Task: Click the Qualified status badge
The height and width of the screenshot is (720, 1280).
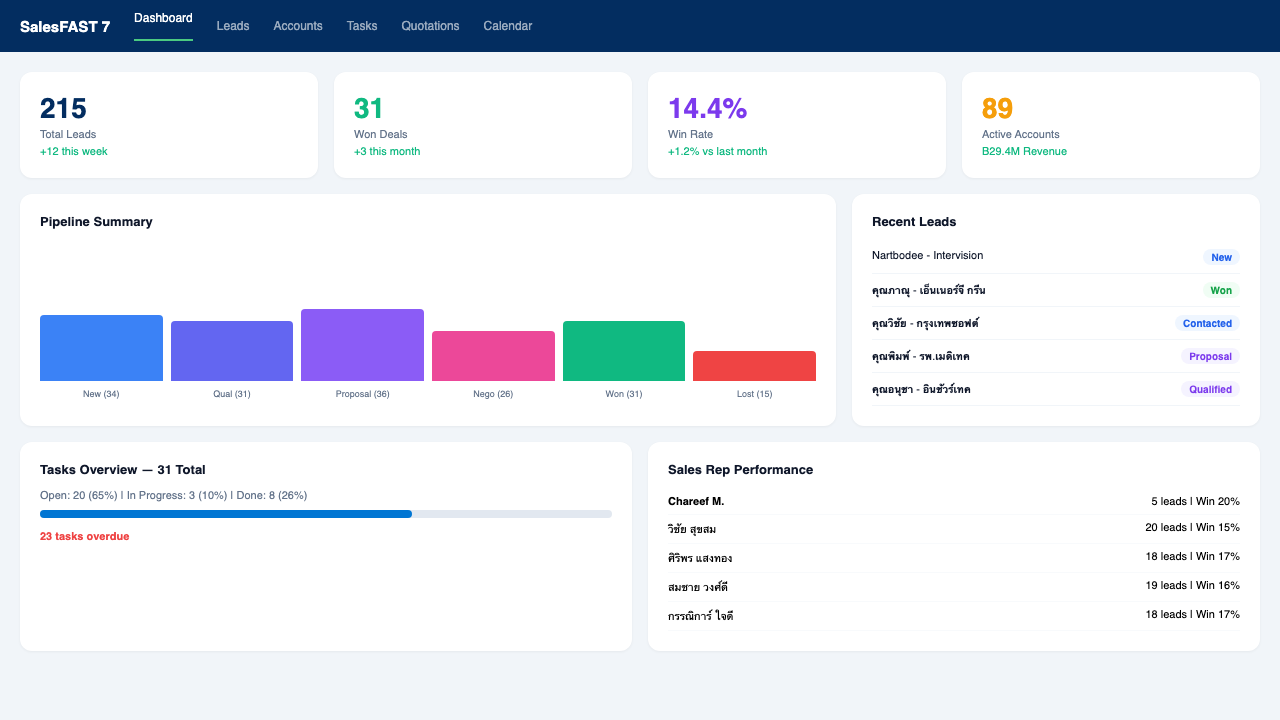Action: coord(1210,389)
